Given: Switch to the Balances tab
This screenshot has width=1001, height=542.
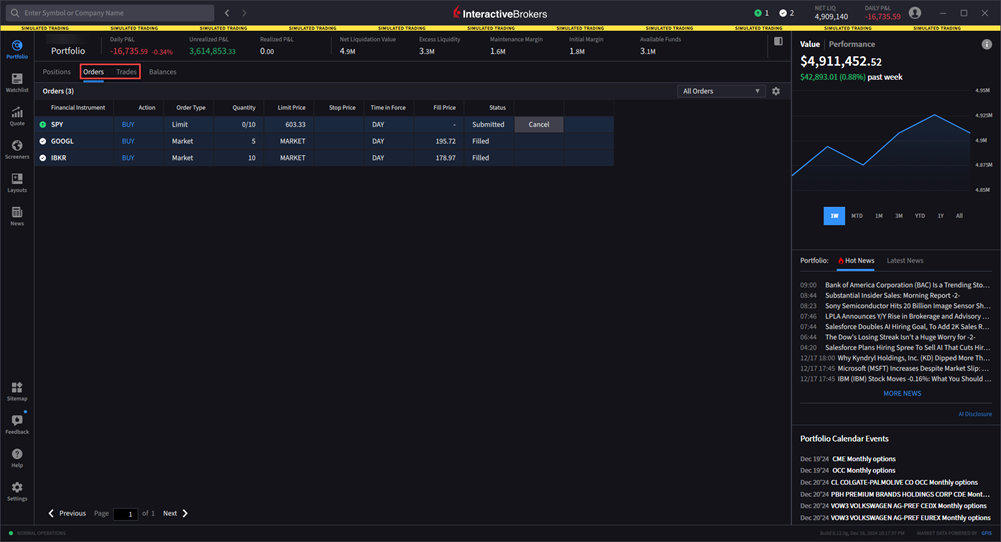Looking at the screenshot, I should 163,72.
